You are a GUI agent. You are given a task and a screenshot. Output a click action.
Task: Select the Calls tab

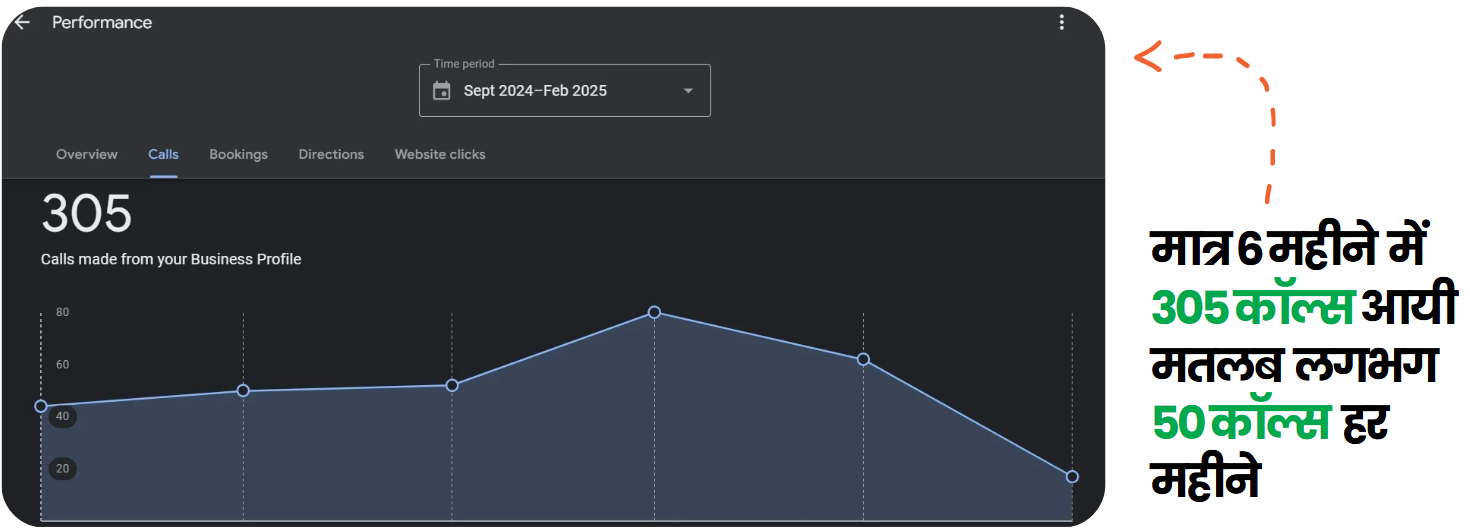[x=163, y=154]
